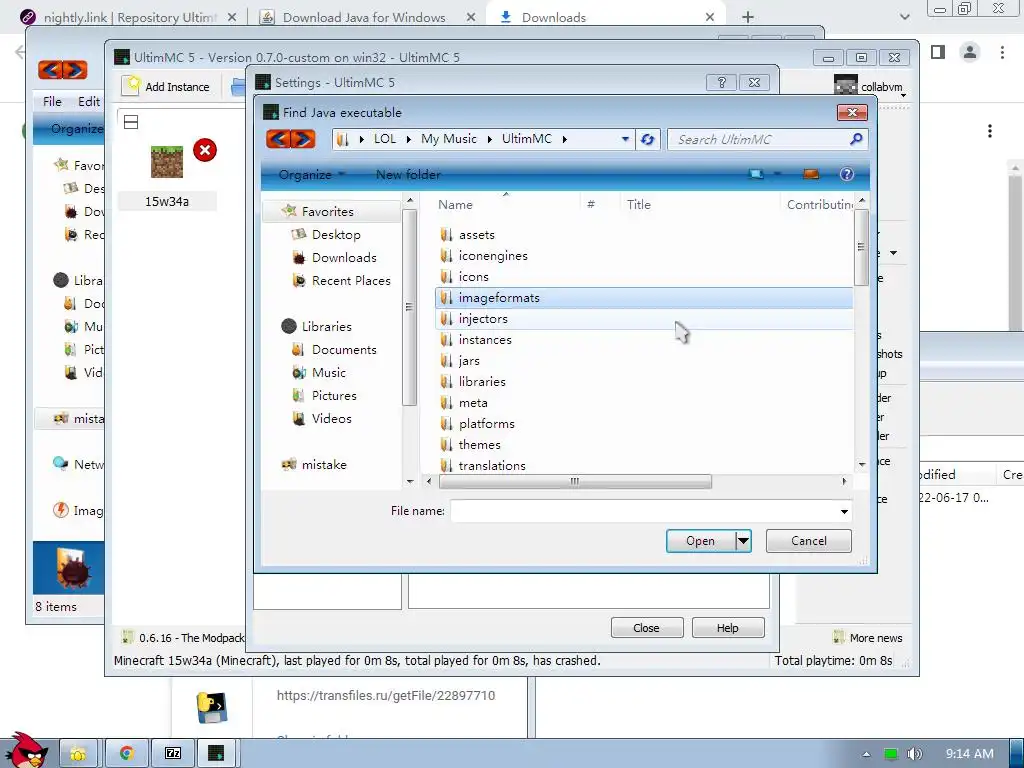This screenshot has height=768, width=1024.
Task: Open file dialog help question mark icon
Action: 846,174
